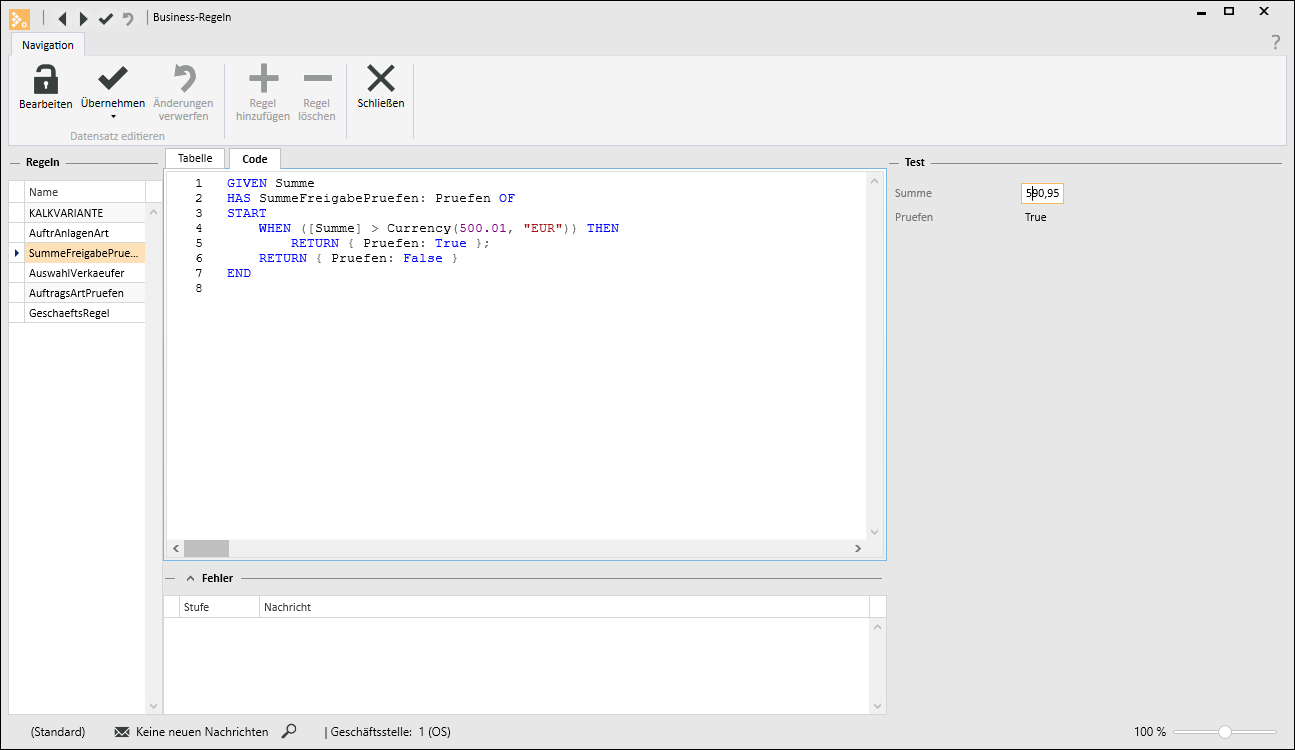The width and height of the screenshot is (1295, 750).
Task: Click code editor scroll down arrow
Action: [874, 532]
